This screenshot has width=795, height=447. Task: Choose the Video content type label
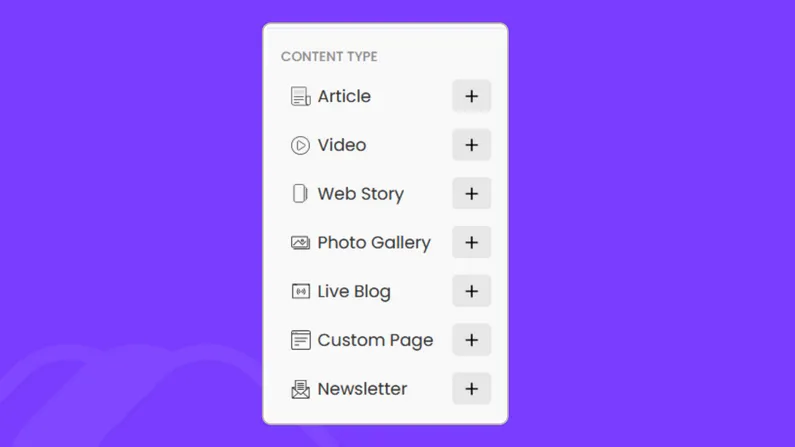342,145
